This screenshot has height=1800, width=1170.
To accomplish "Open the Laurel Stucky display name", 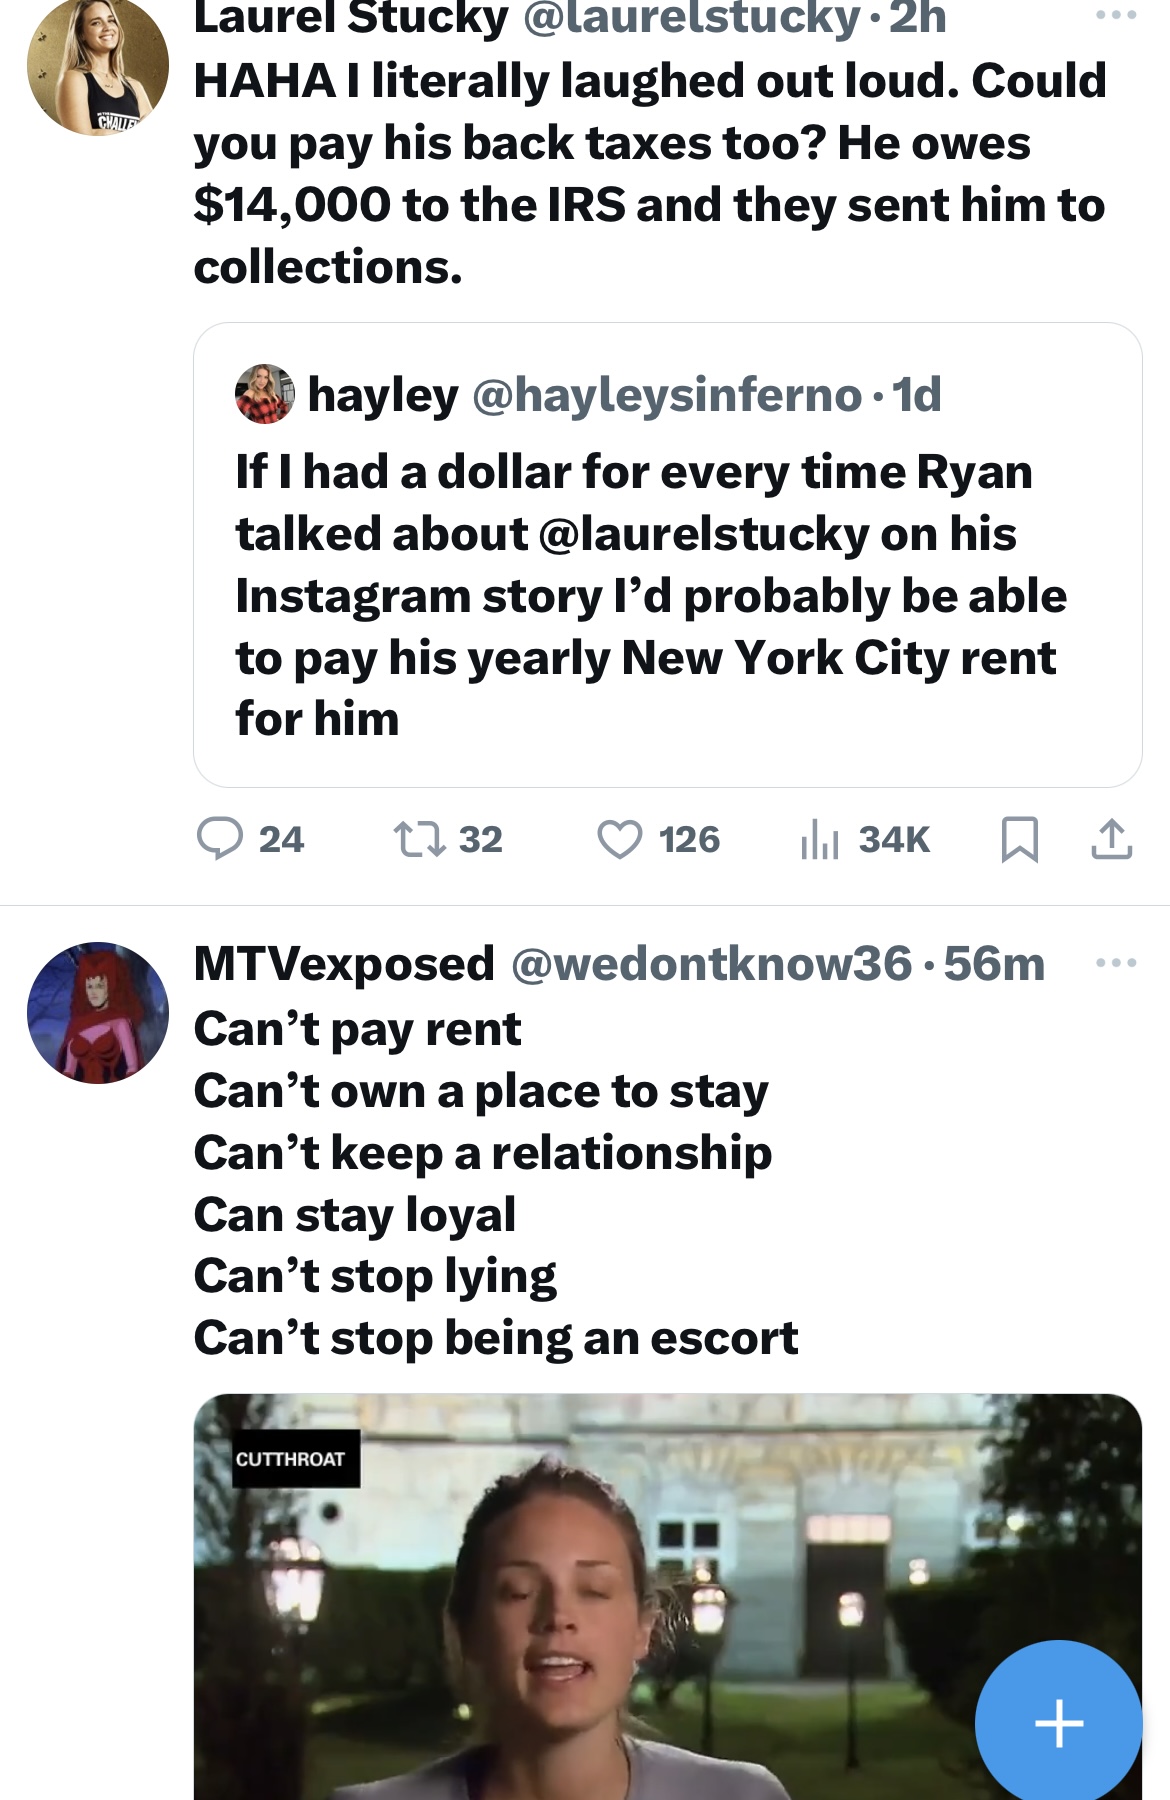I will pyautogui.click(x=351, y=17).
